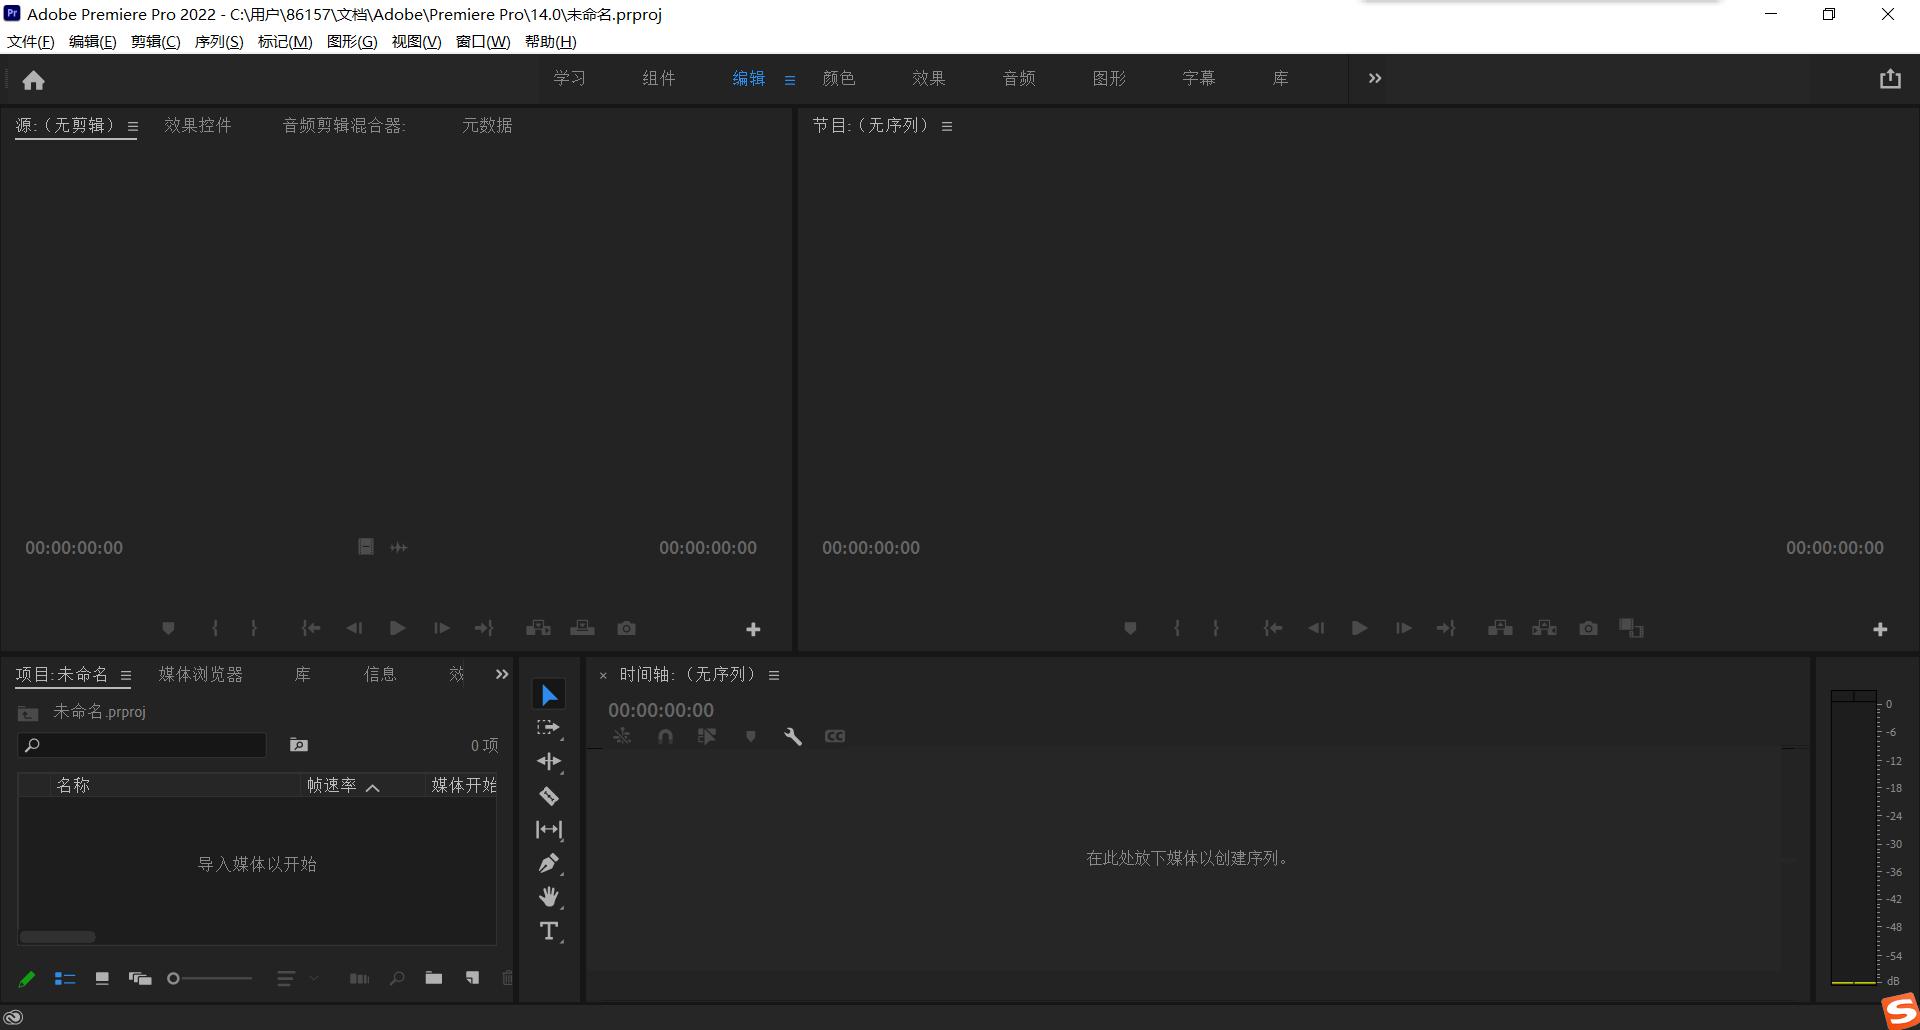1920x1030 pixels.
Task: Click the New Bin folder icon in Project panel
Action: coord(434,978)
